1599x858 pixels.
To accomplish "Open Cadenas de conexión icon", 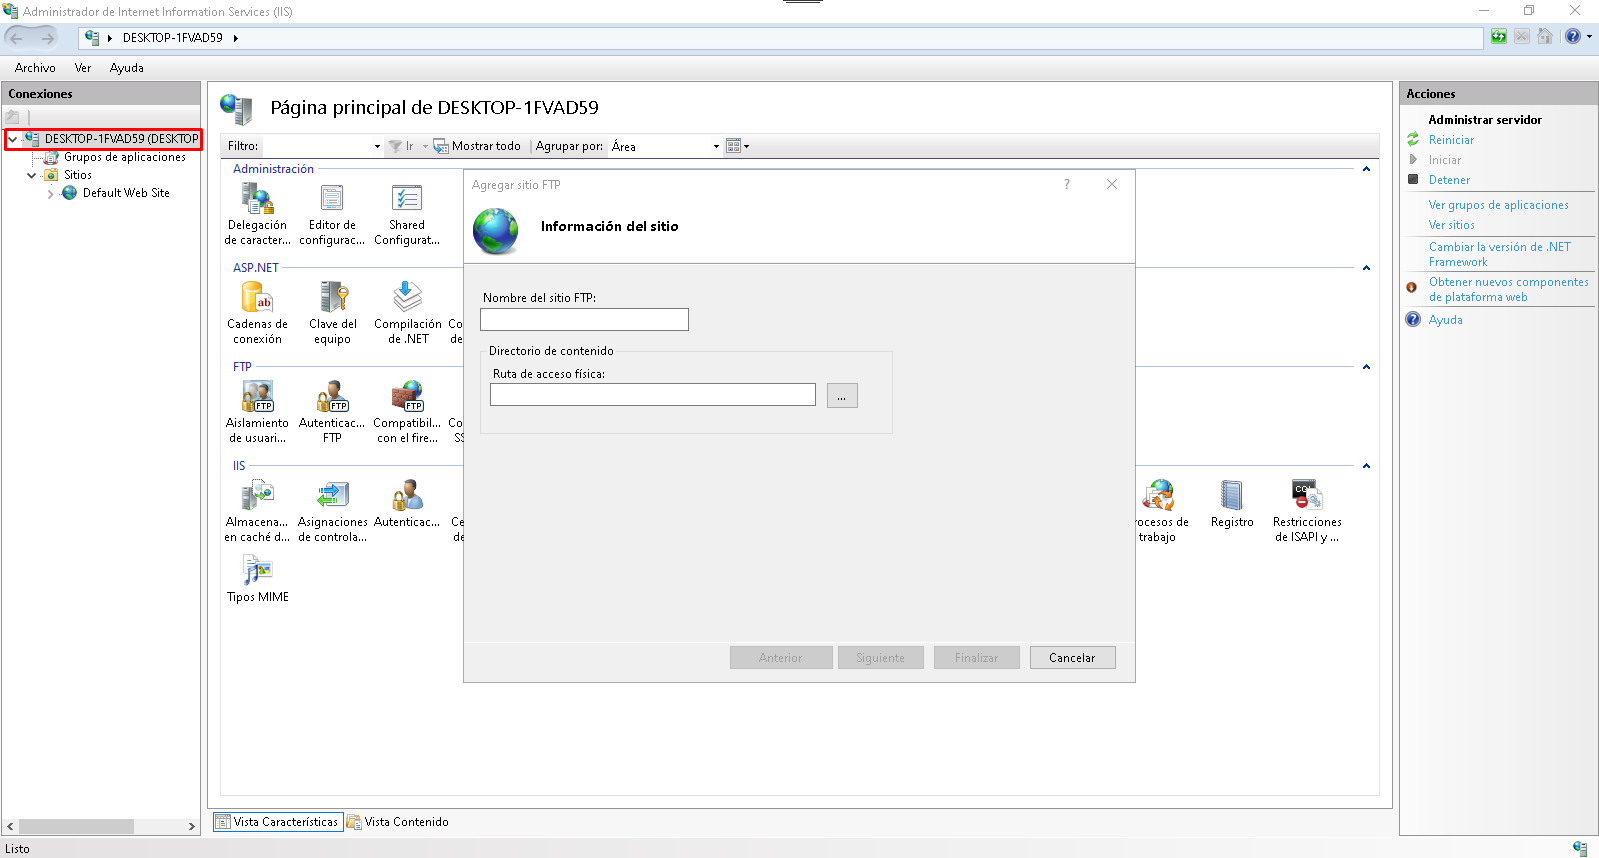I will pyautogui.click(x=257, y=299).
